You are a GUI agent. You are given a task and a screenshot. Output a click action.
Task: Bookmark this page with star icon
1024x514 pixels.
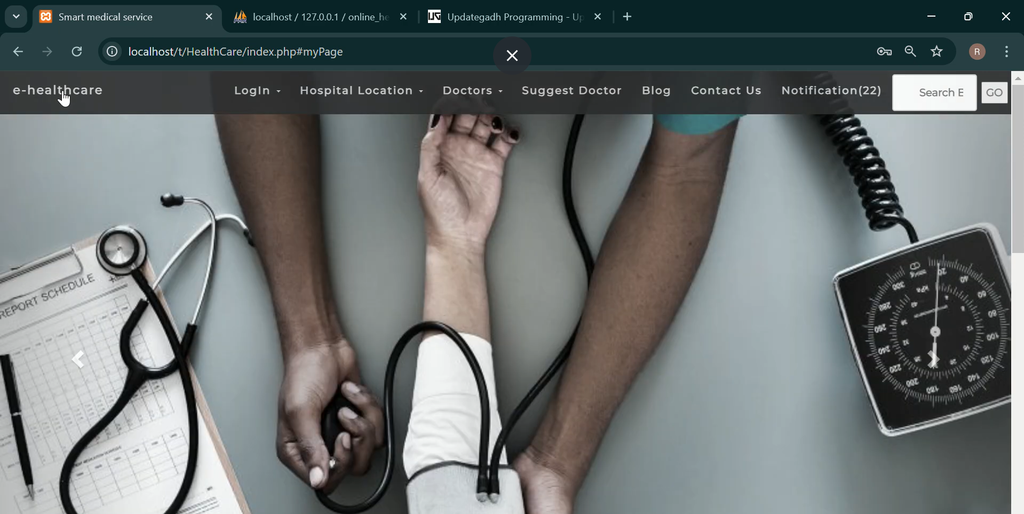point(936,52)
